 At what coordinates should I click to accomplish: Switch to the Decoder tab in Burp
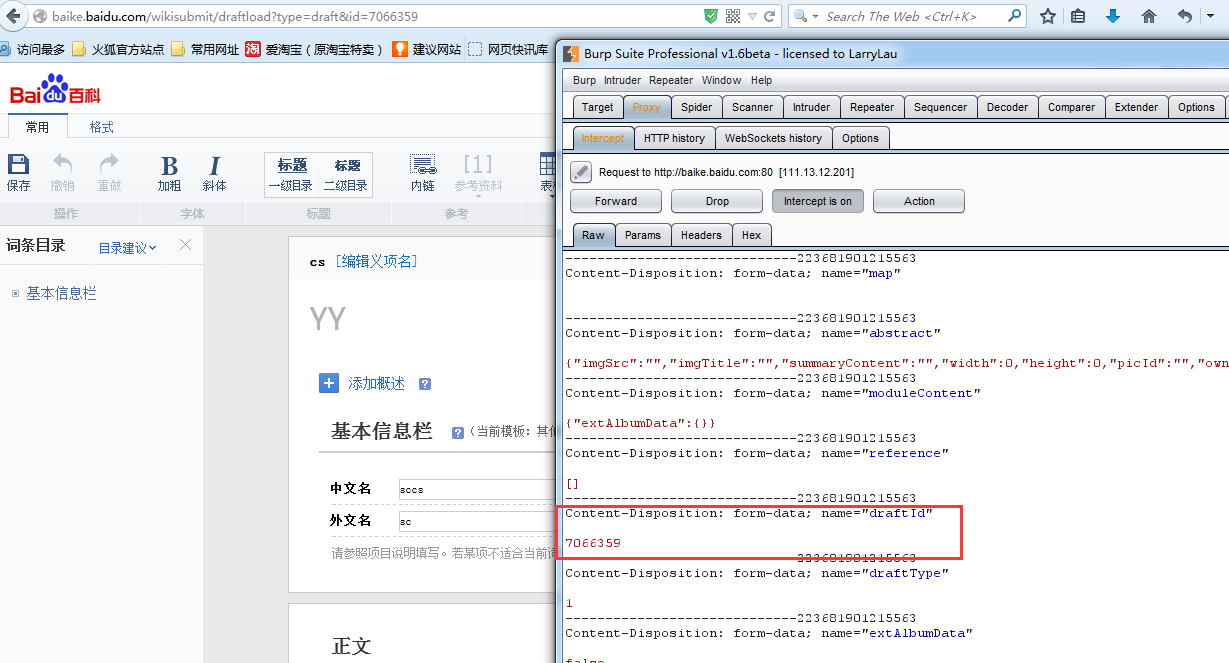coord(1007,107)
